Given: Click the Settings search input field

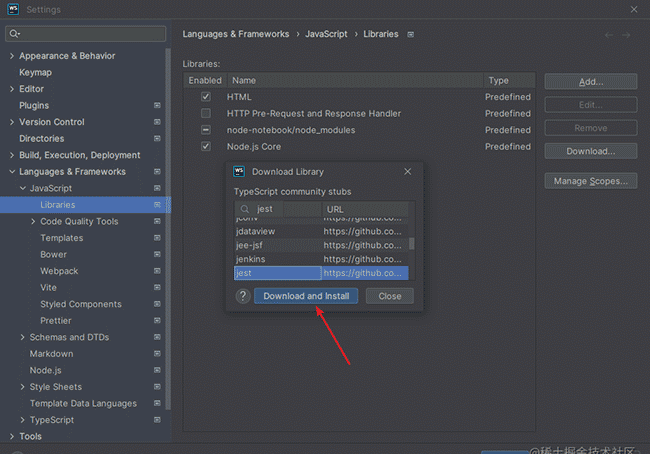Looking at the screenshot, I should pos(86,34).
